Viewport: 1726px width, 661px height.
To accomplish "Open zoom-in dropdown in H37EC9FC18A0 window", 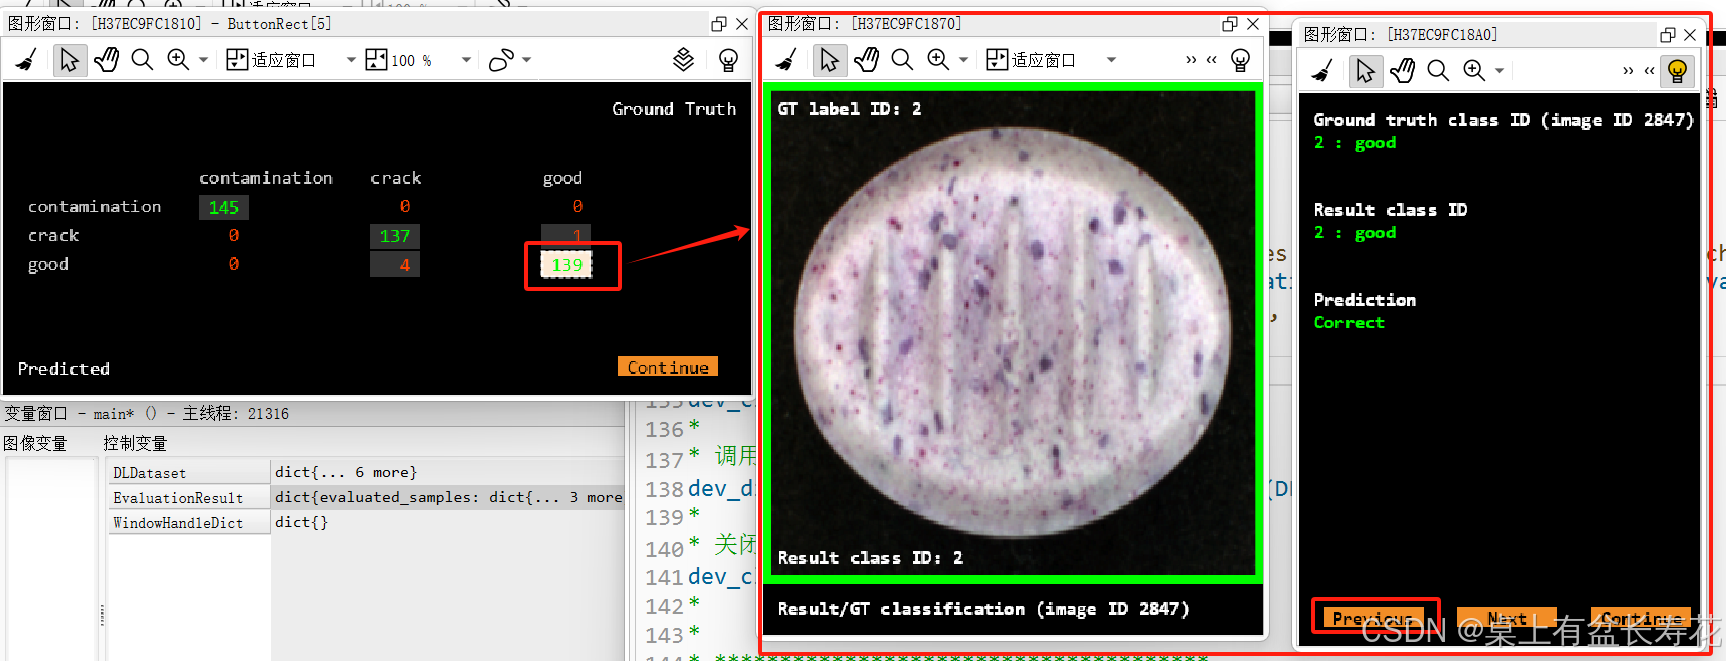I will (x=1499, y=71).
